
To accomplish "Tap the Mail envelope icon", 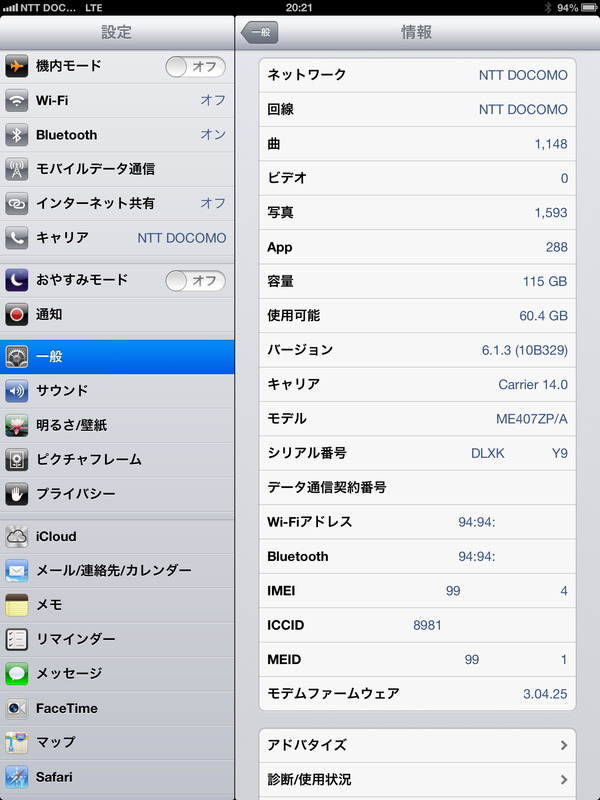I will (x=16, y=570).
